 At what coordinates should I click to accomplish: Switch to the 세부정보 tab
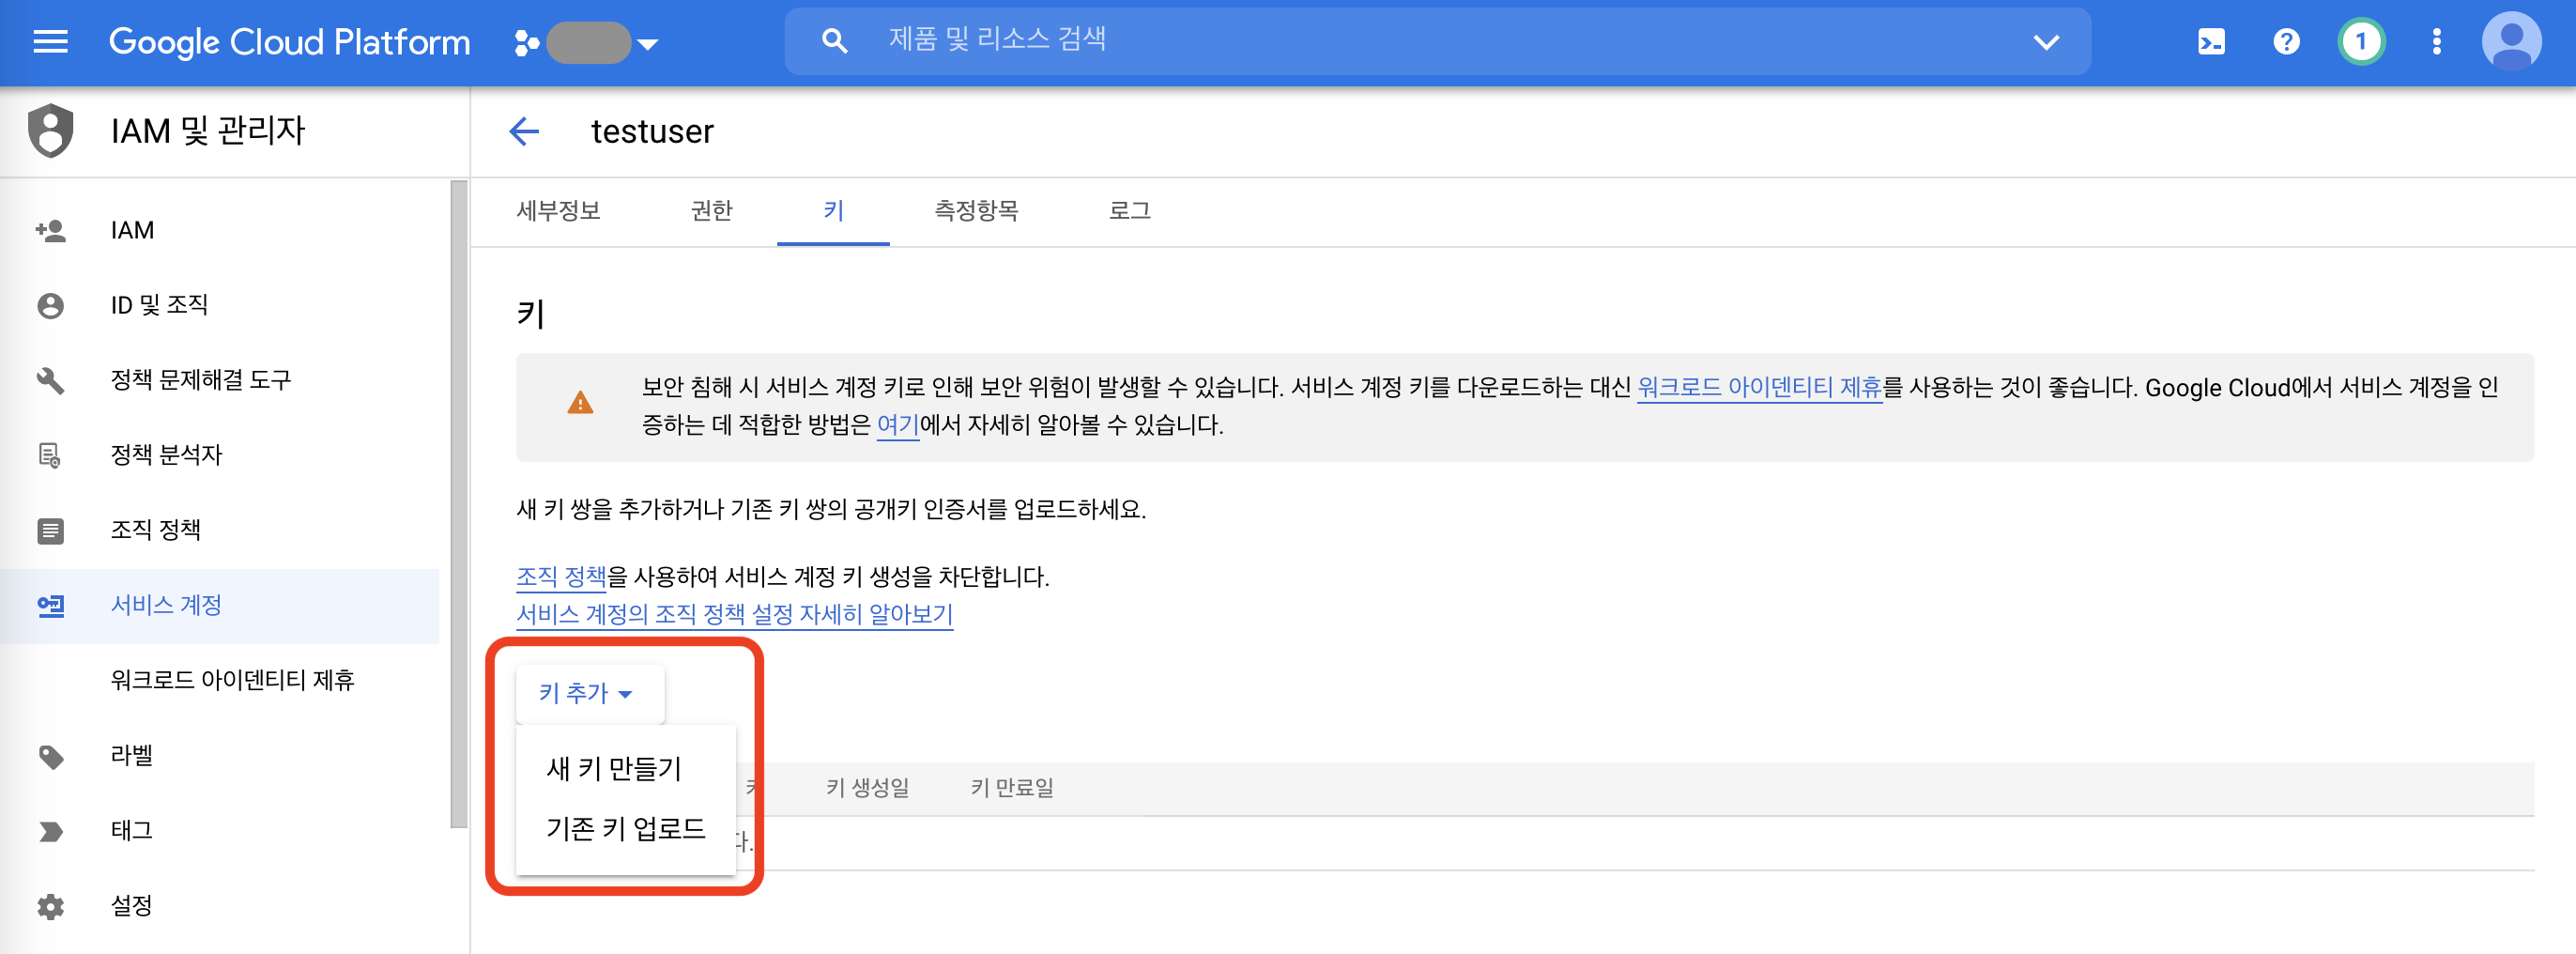(558, 211)
